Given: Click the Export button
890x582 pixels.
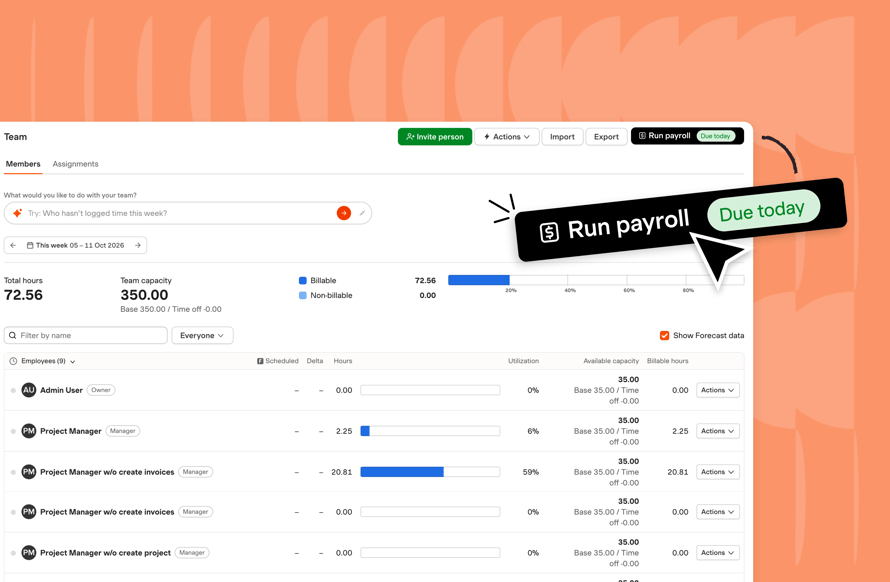Looking at the screenshot, I should [606, 137].
